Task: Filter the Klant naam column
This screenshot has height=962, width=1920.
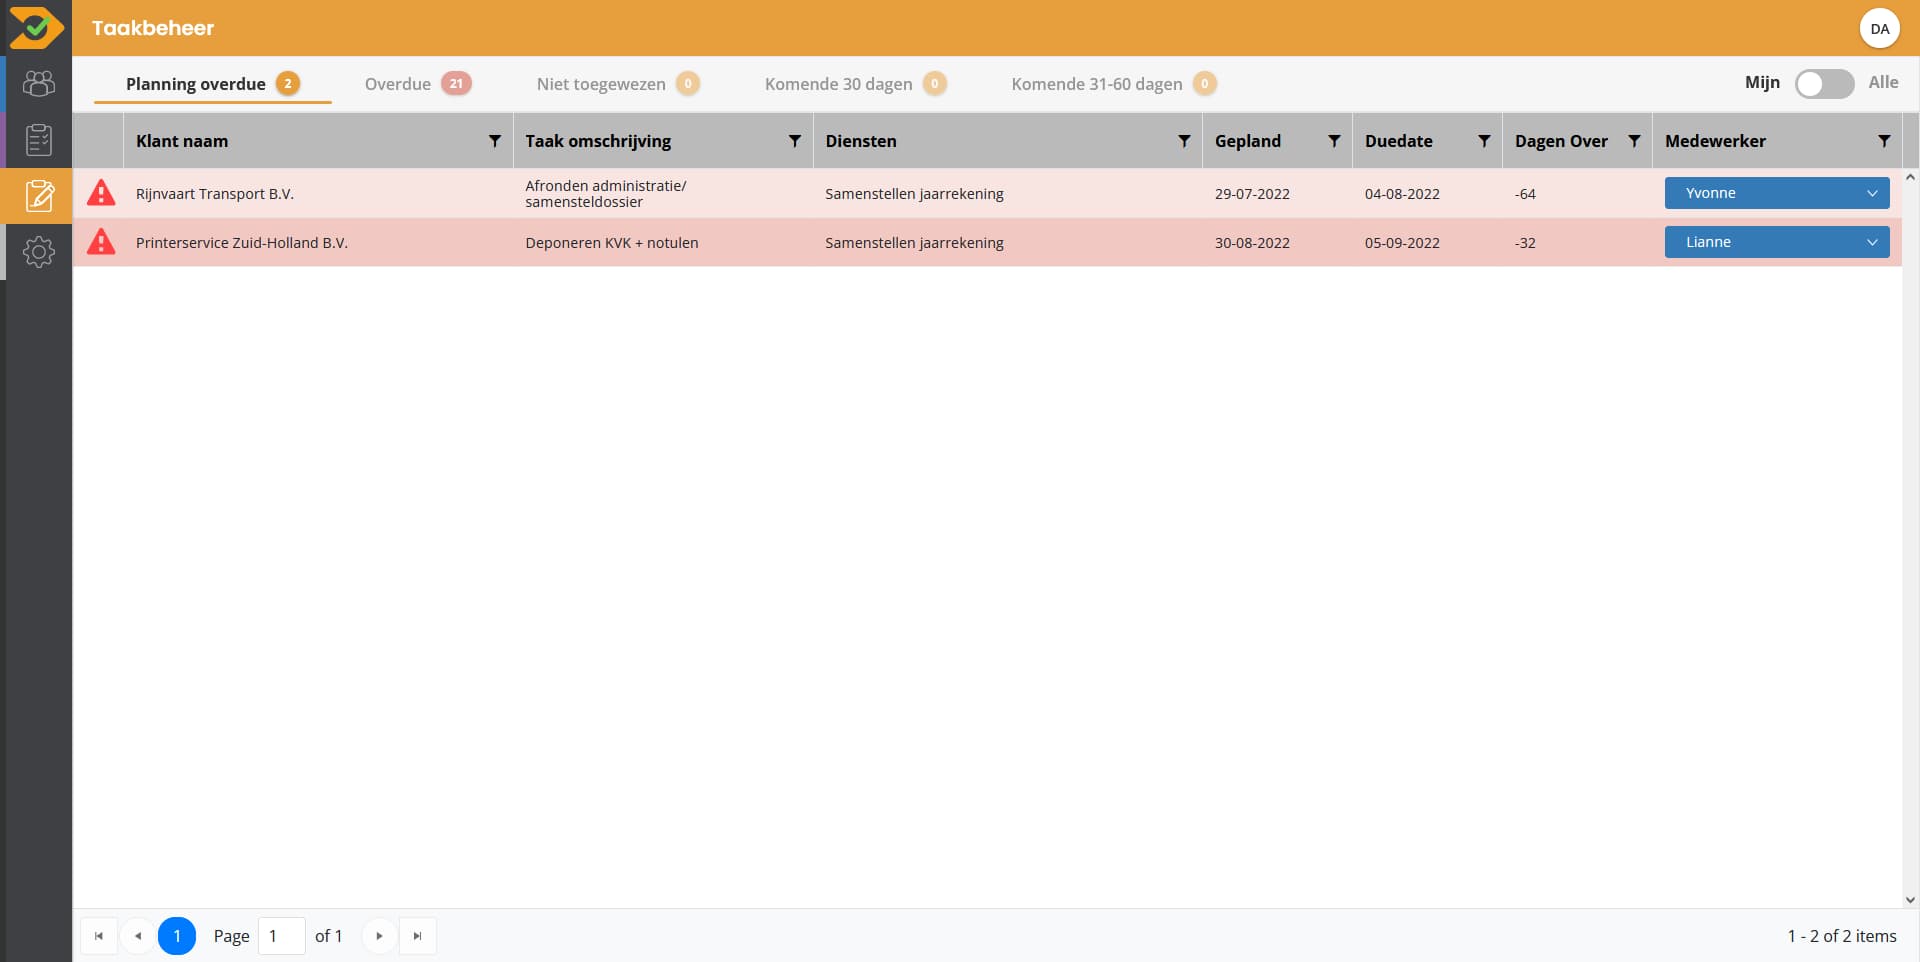Action: click(x=494, y=141)
